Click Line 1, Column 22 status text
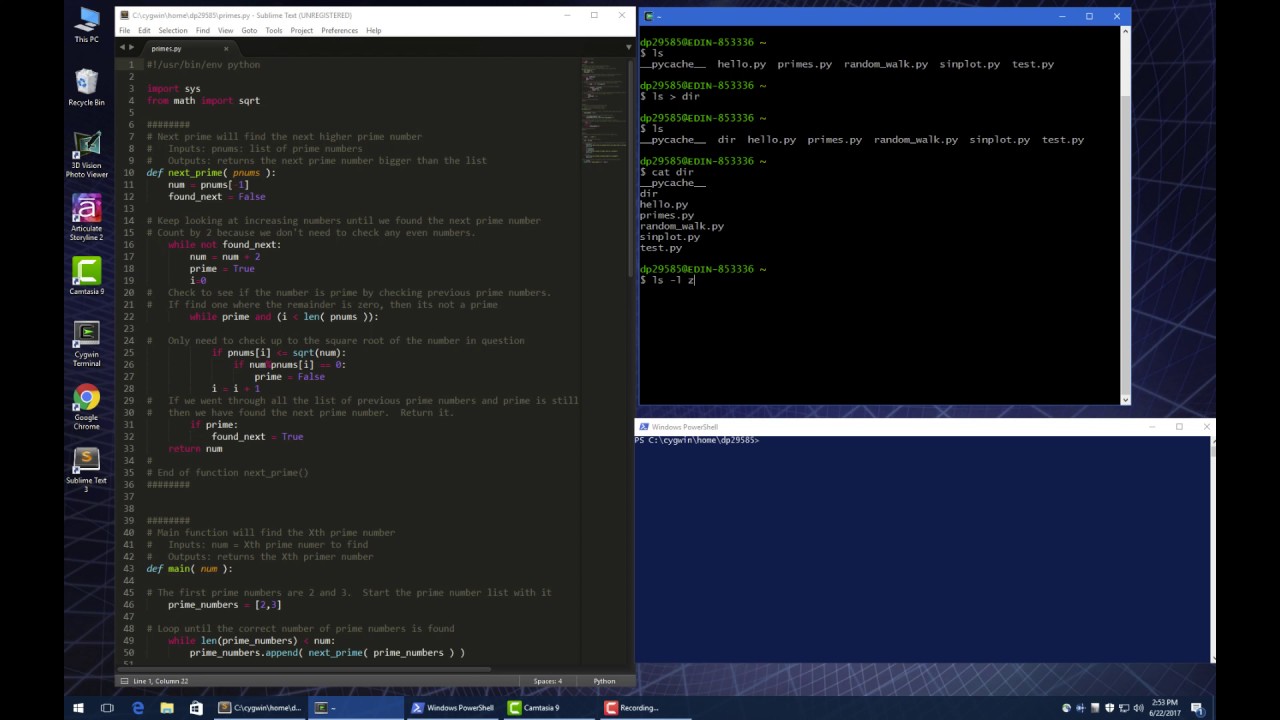 pos(161,681)
